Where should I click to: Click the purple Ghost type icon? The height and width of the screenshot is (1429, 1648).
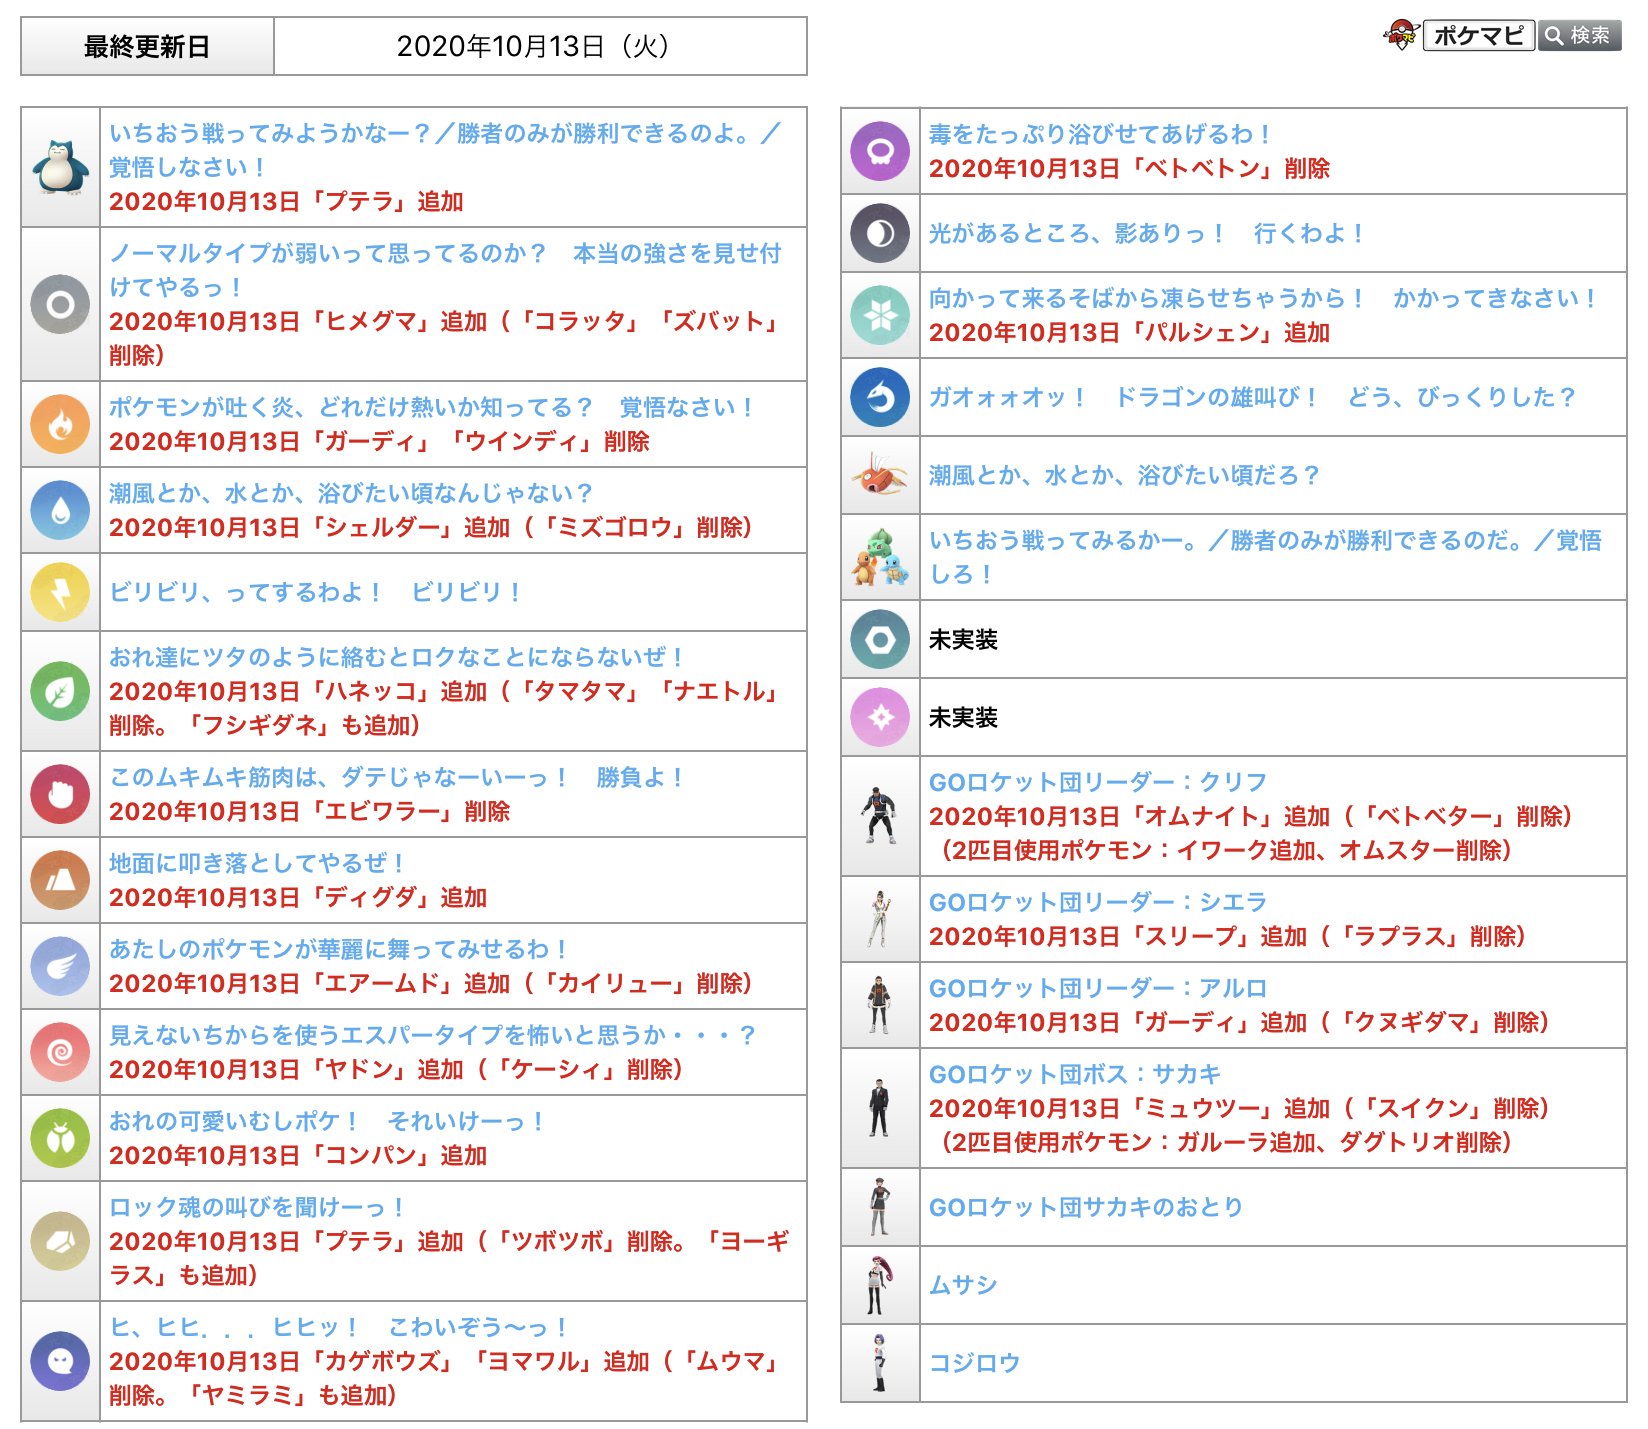click(60, 1361)
